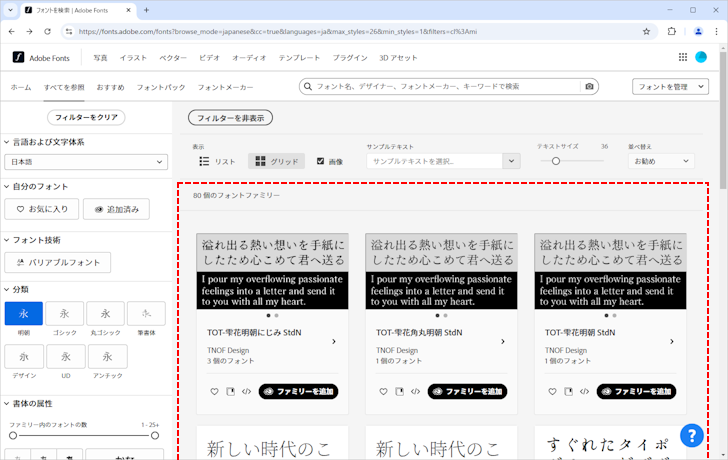The height and width of the screenshot is (460, 728).
Task: Click right handle of font count slider
Action: point(155,435)
